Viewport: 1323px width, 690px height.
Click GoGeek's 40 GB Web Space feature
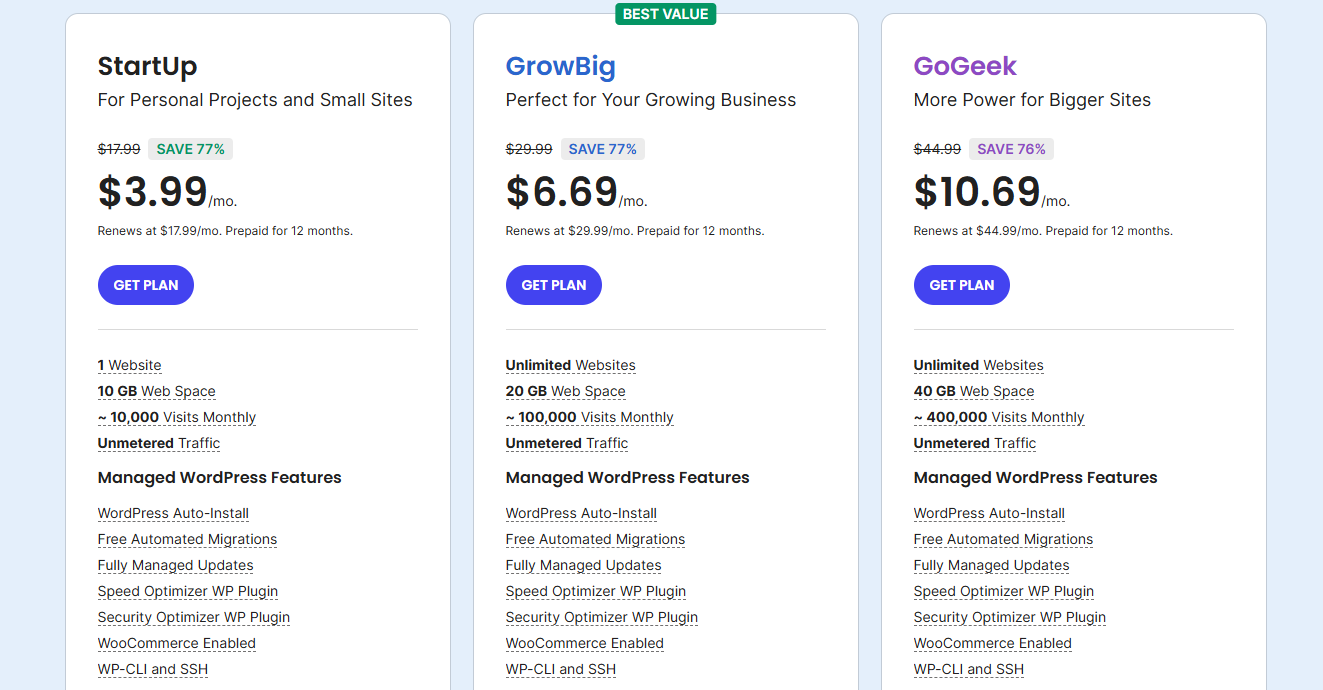974,392
